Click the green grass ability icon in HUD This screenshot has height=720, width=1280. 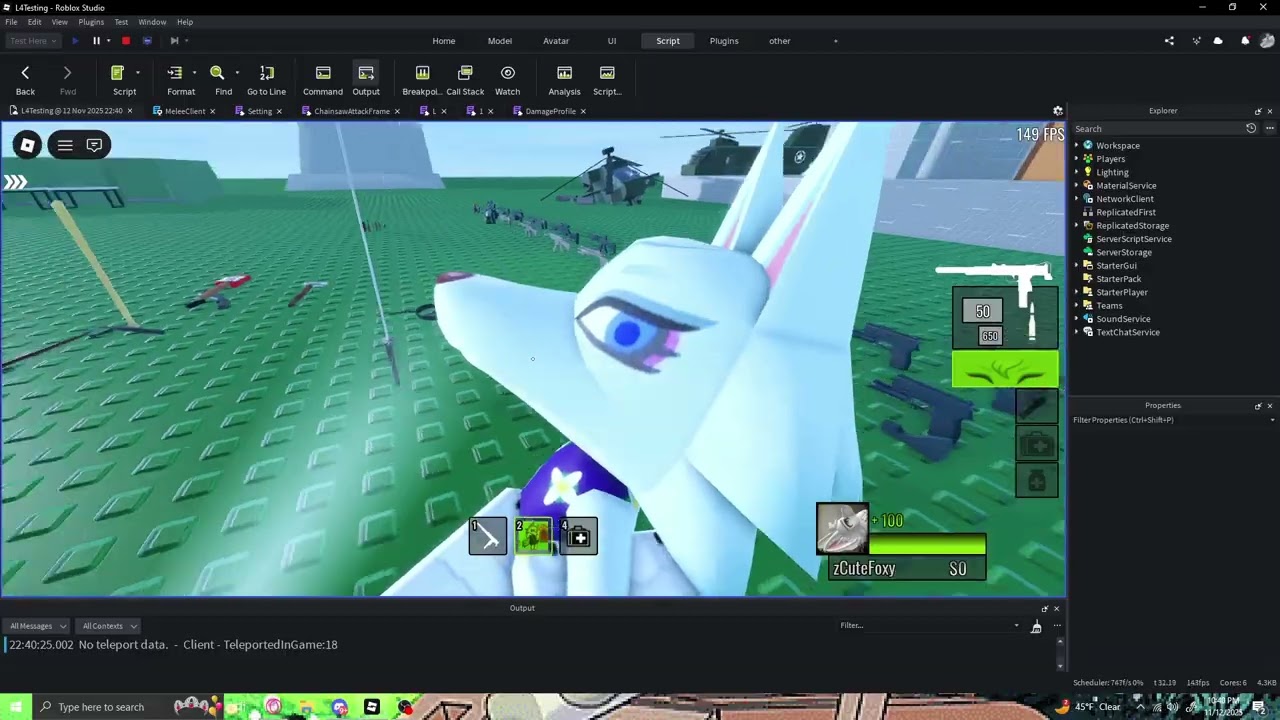click(1005, 369)
